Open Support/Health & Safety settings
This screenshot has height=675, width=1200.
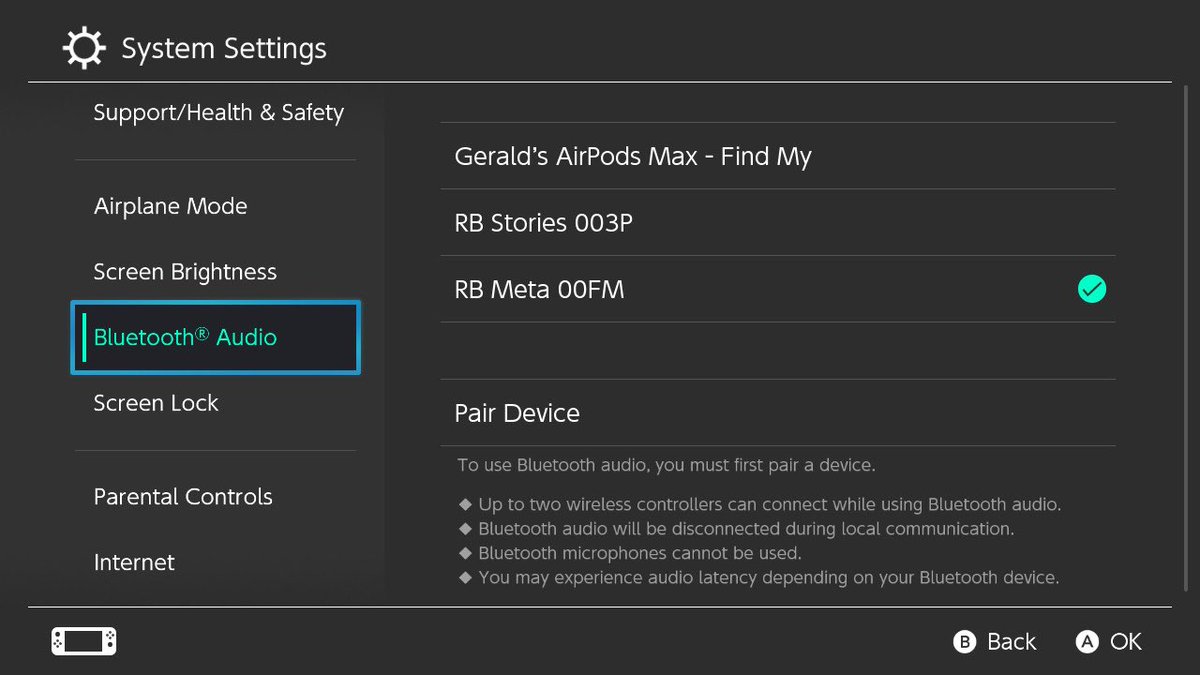click(x=216, y=113)
